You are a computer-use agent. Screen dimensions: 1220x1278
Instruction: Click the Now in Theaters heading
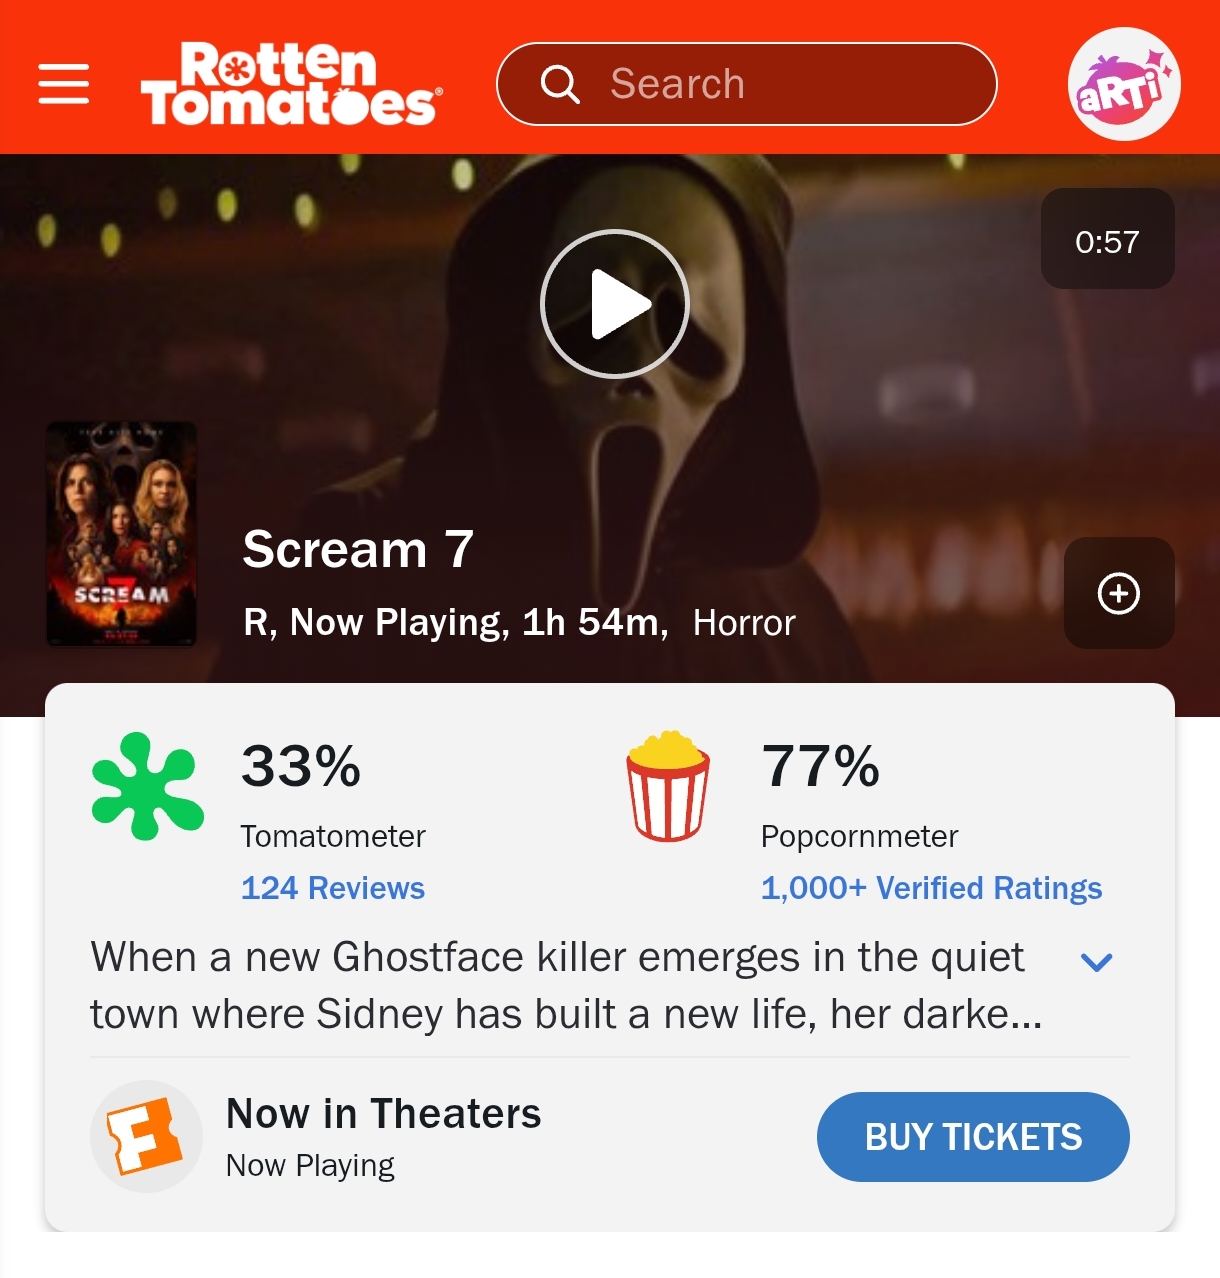coord(384,1113)
